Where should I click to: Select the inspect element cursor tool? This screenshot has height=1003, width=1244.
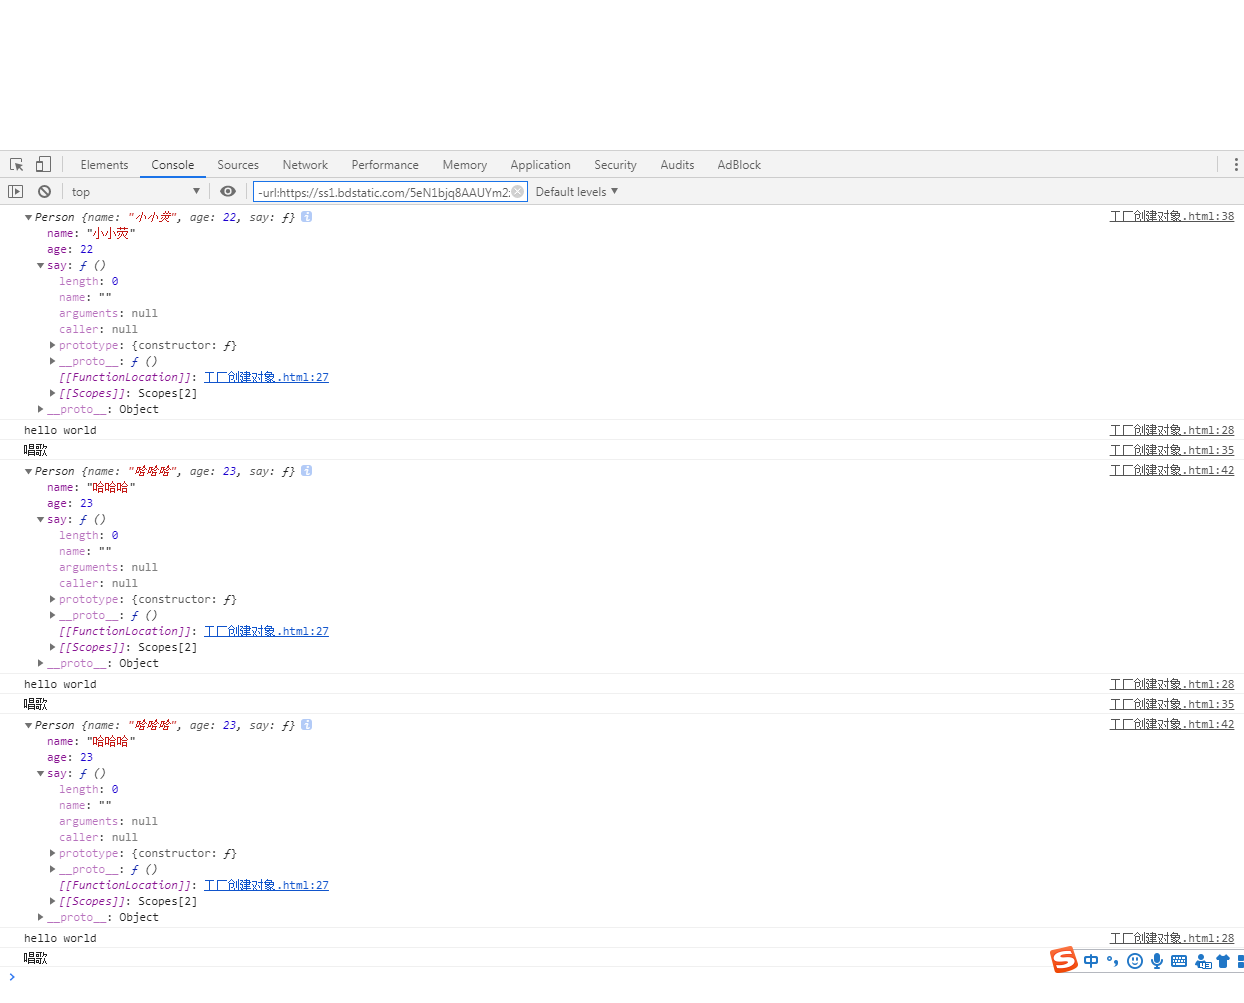point(15,164)
